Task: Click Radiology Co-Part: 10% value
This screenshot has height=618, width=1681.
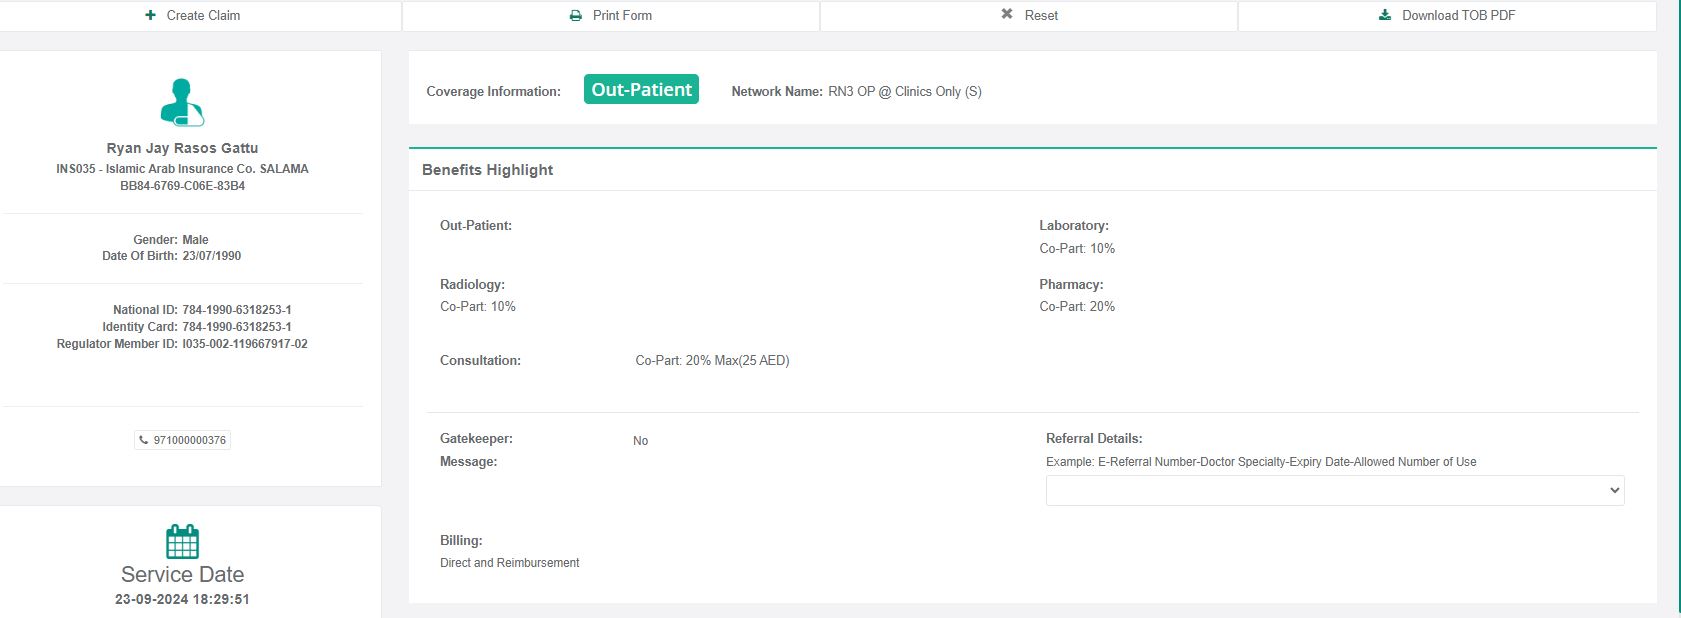Action: [478, 306]
